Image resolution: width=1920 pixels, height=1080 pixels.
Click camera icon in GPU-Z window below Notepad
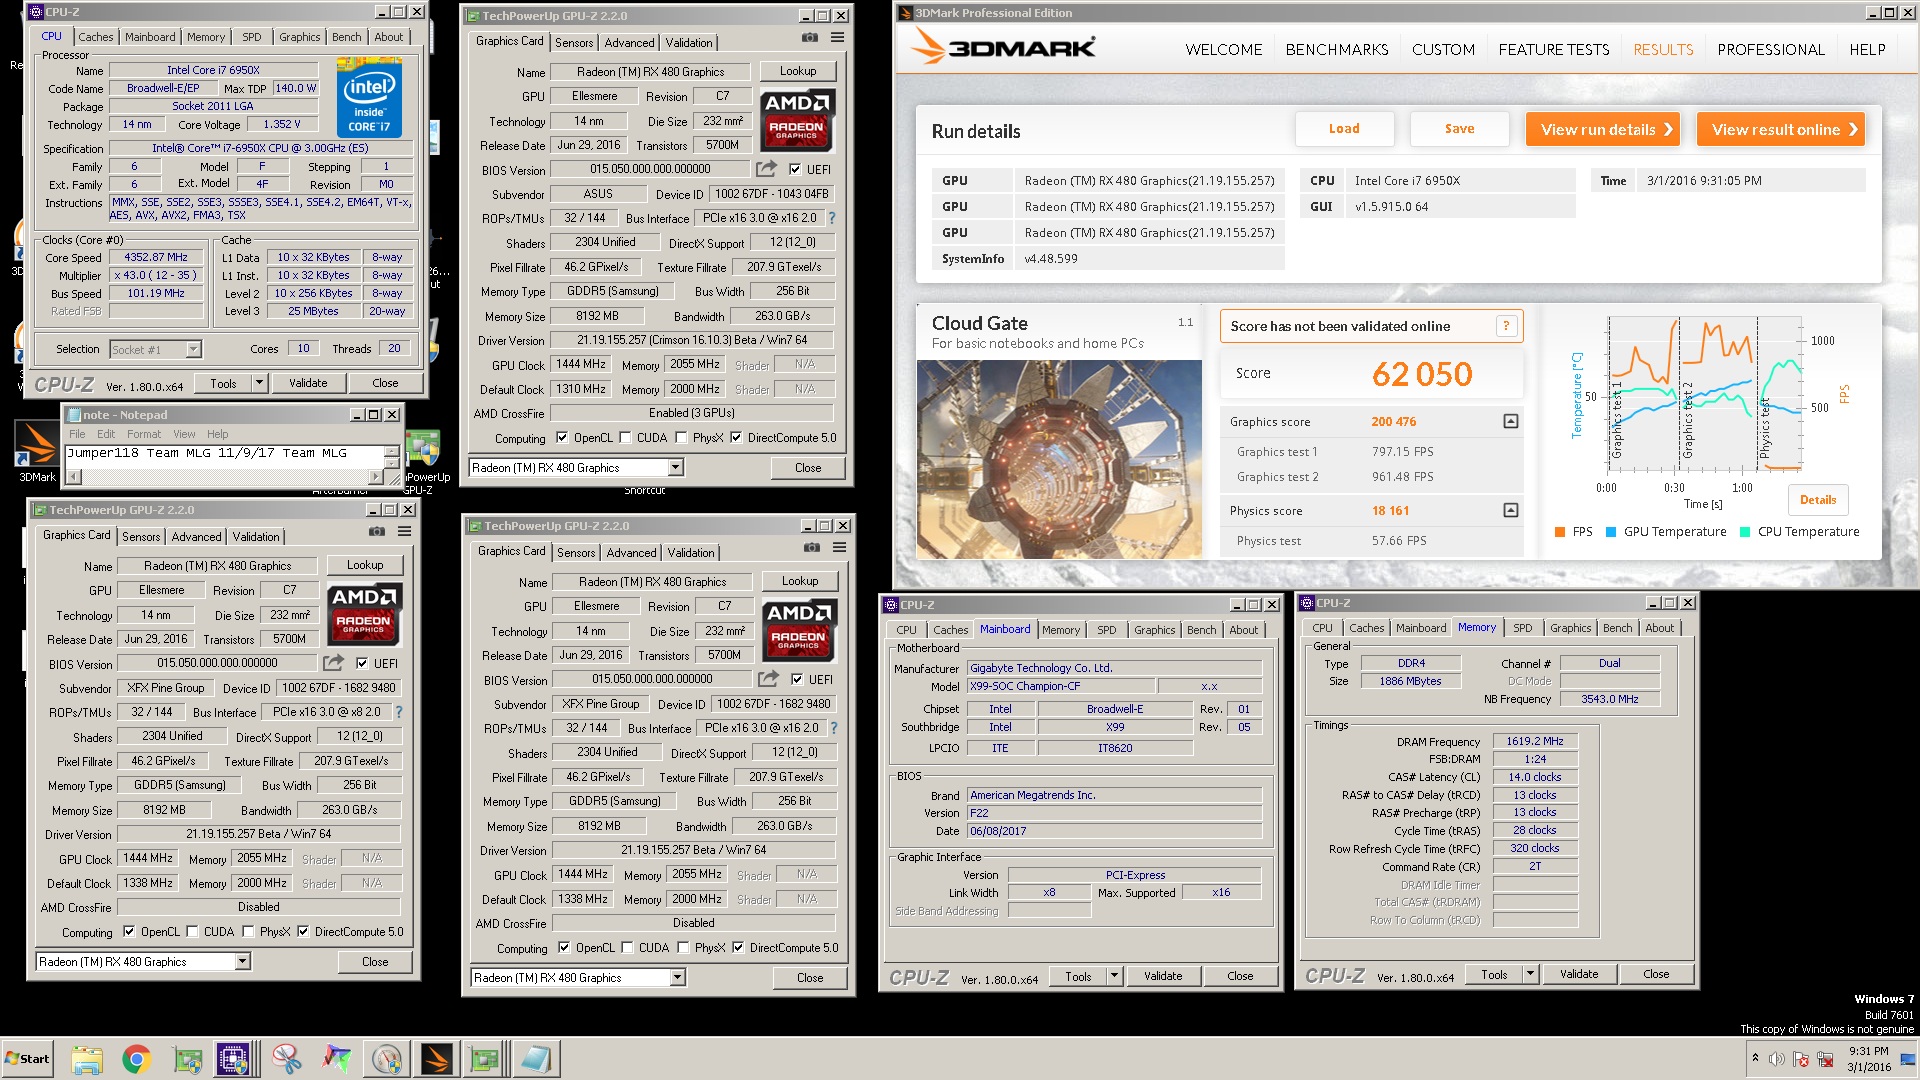point(377,532)
